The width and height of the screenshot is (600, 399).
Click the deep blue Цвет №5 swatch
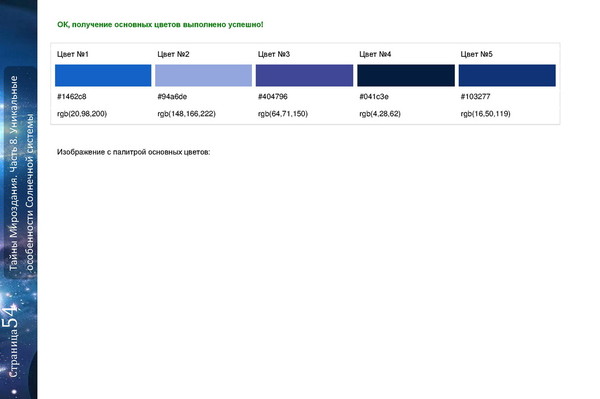pos(507,75)
